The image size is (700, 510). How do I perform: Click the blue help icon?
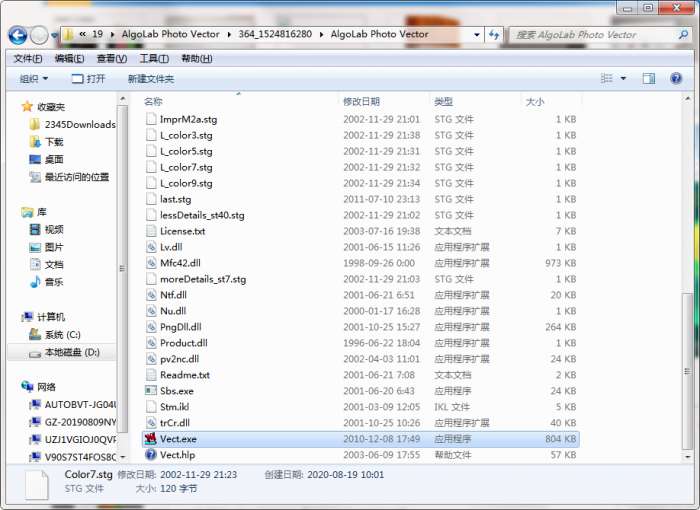pyautogui.click(x=676, y=79)
